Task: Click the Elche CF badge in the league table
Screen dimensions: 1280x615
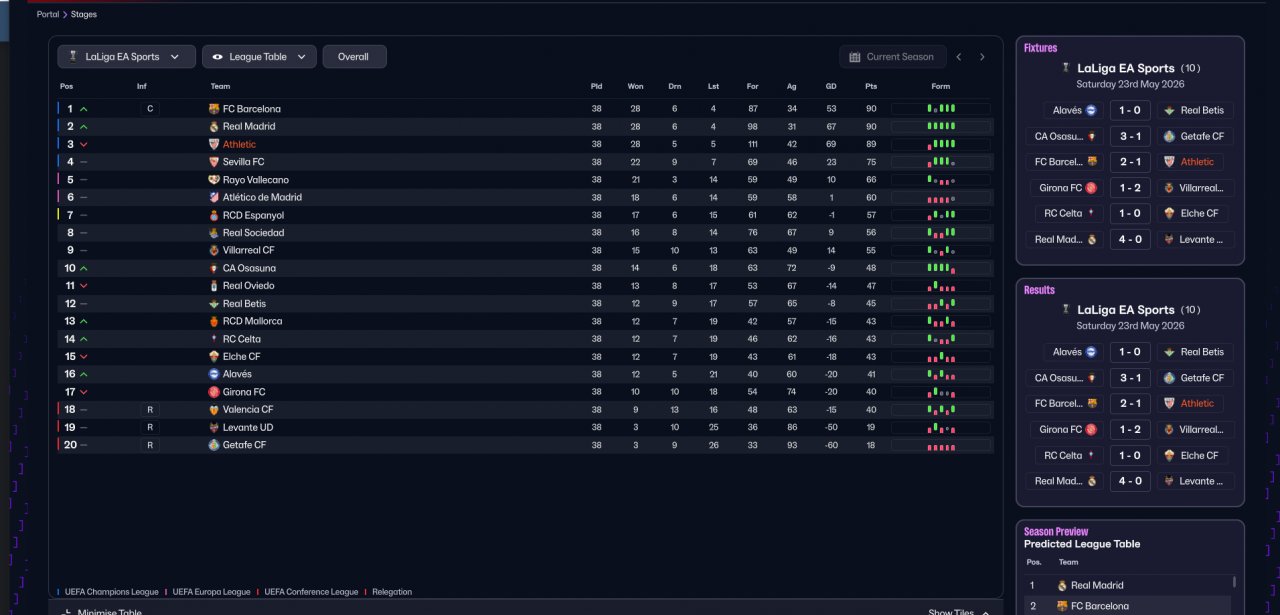Action: pos(214,356)
